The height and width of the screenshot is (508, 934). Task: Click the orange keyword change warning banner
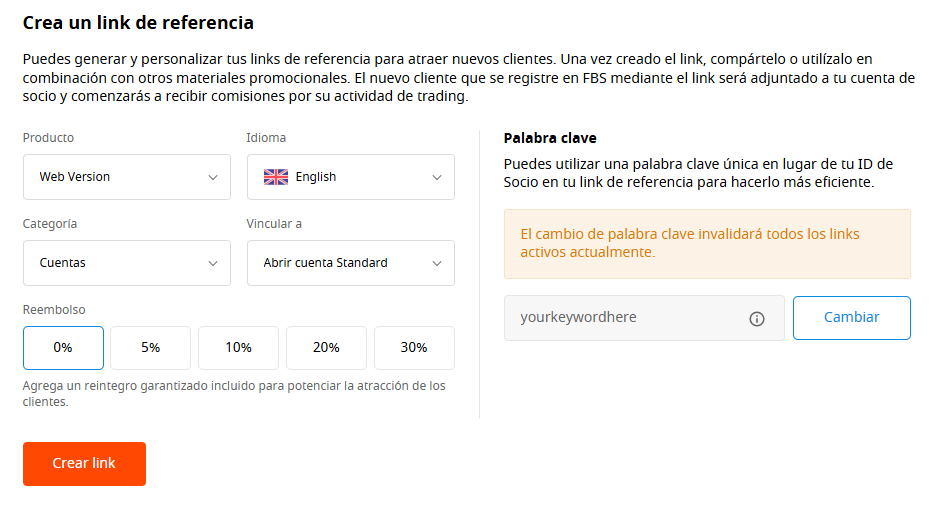(707, 244)
